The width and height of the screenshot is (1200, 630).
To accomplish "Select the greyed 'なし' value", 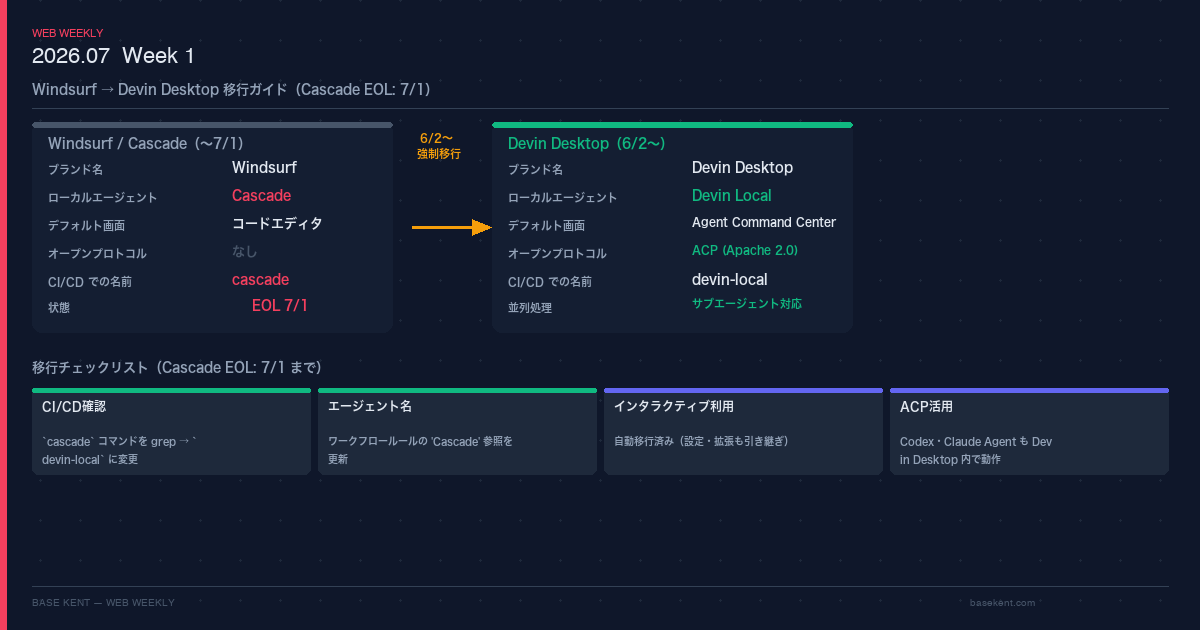I will (x=245, y=251).
